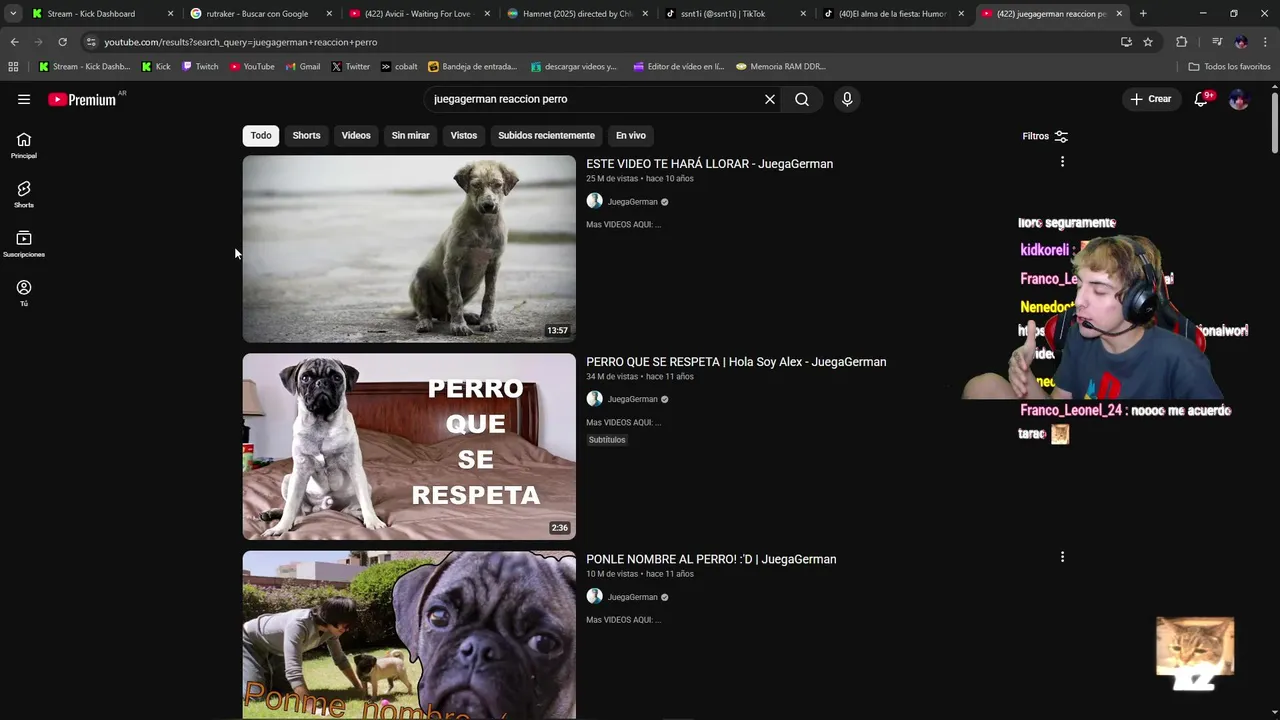Image resolution: width=1280 pixels, height=720 pixels.
Task: Select the En vivo filter chip
Action: [x=631, y=136]
